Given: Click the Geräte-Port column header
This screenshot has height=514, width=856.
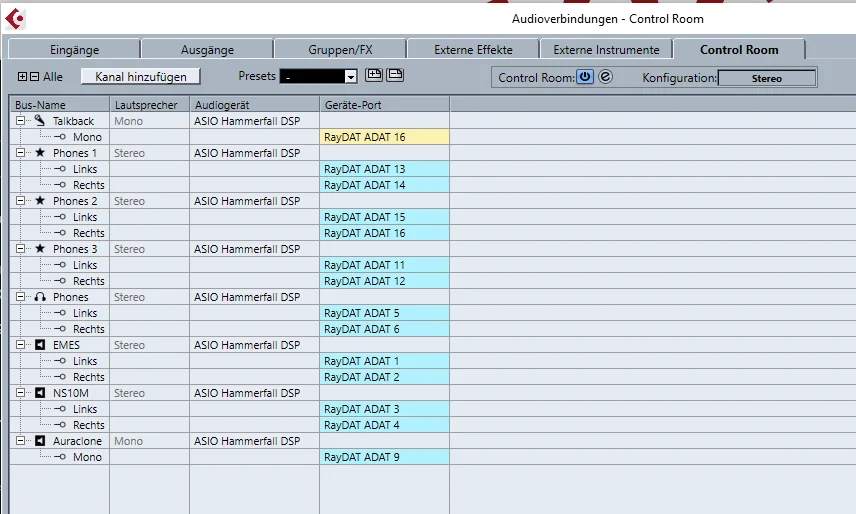Looking at the screenshot, I should point(384,105).
